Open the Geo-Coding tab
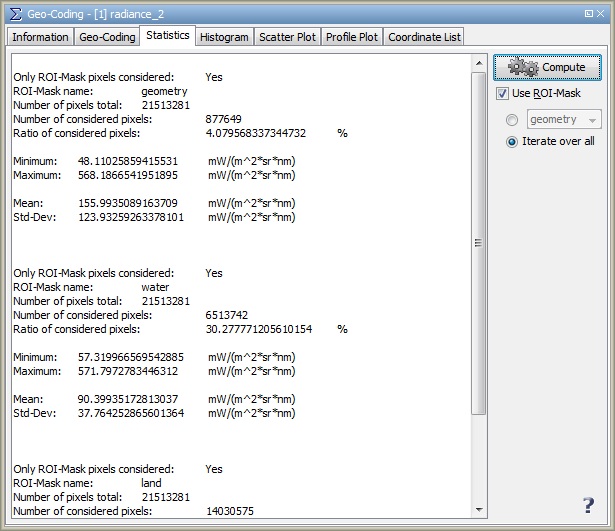Viewport: 615px width, 531px height. [x=107, y=37]
